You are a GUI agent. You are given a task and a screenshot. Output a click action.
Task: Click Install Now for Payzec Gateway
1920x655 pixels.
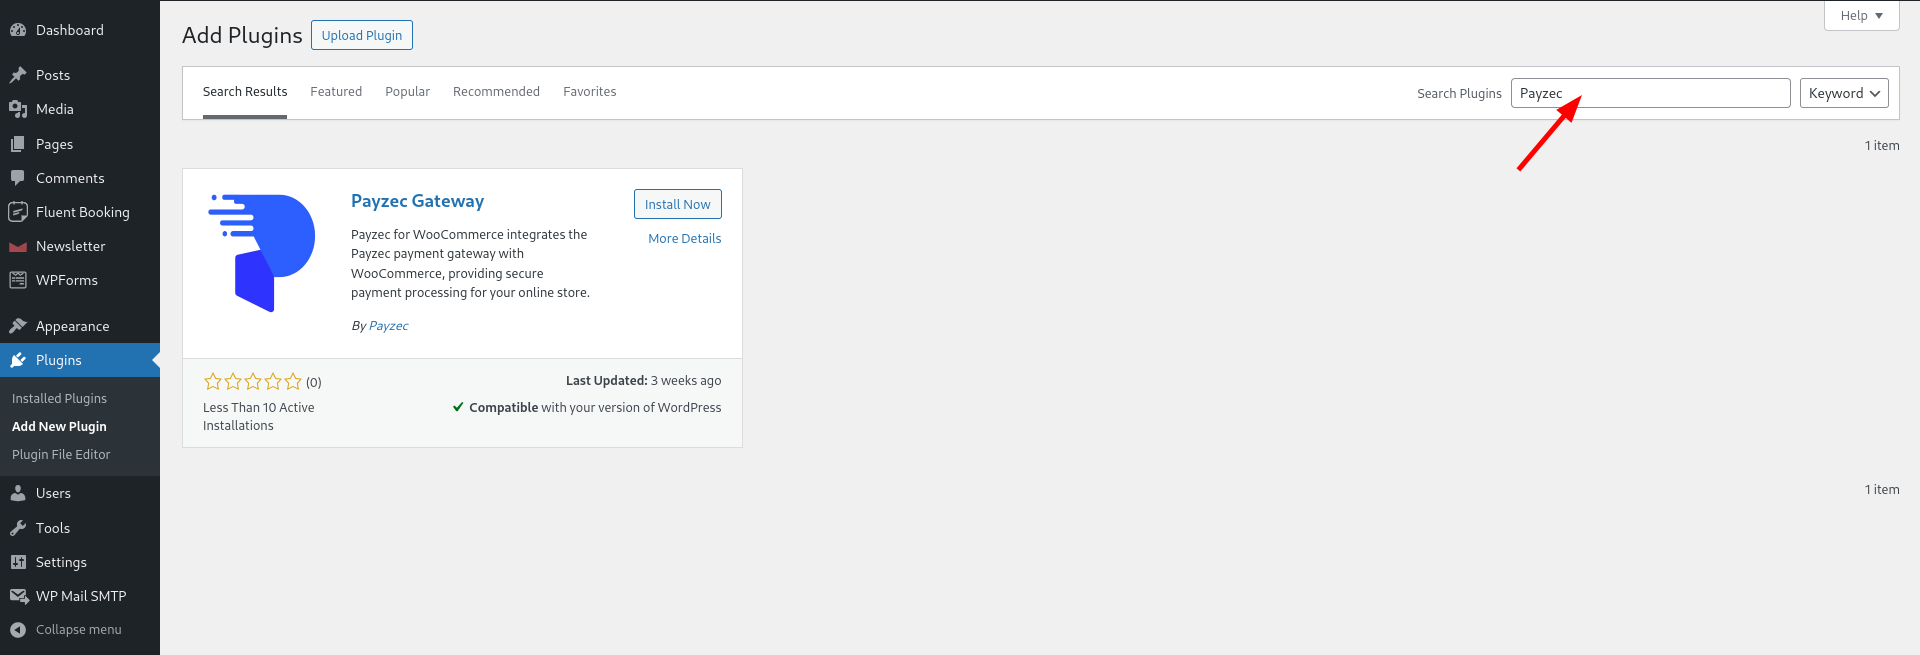coord(677,204)
